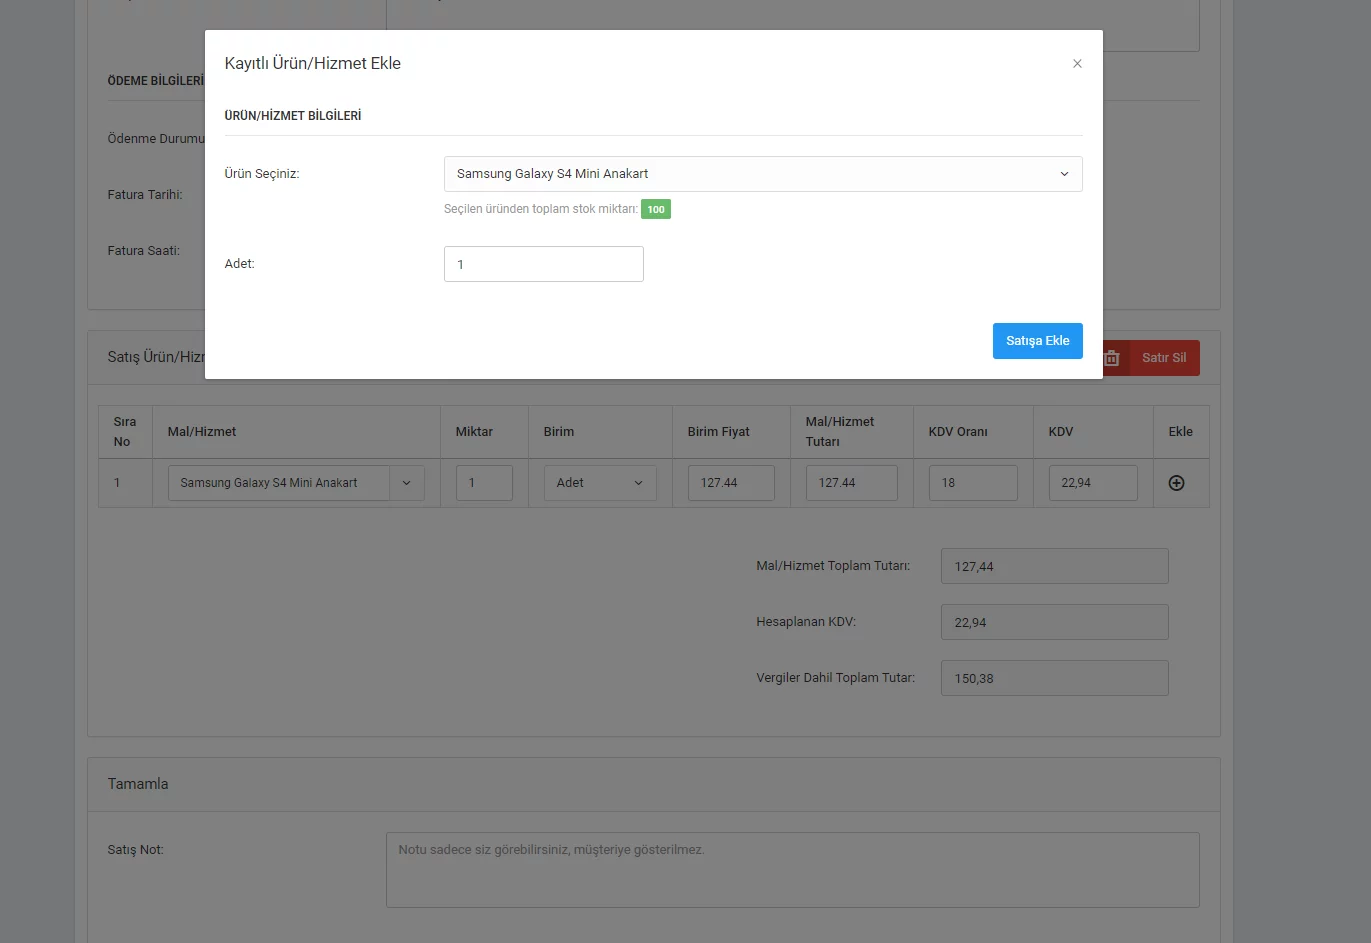Click the Adet quantity input field
1371x943 pixels.
pyautogui.click(x=543, y=264)
